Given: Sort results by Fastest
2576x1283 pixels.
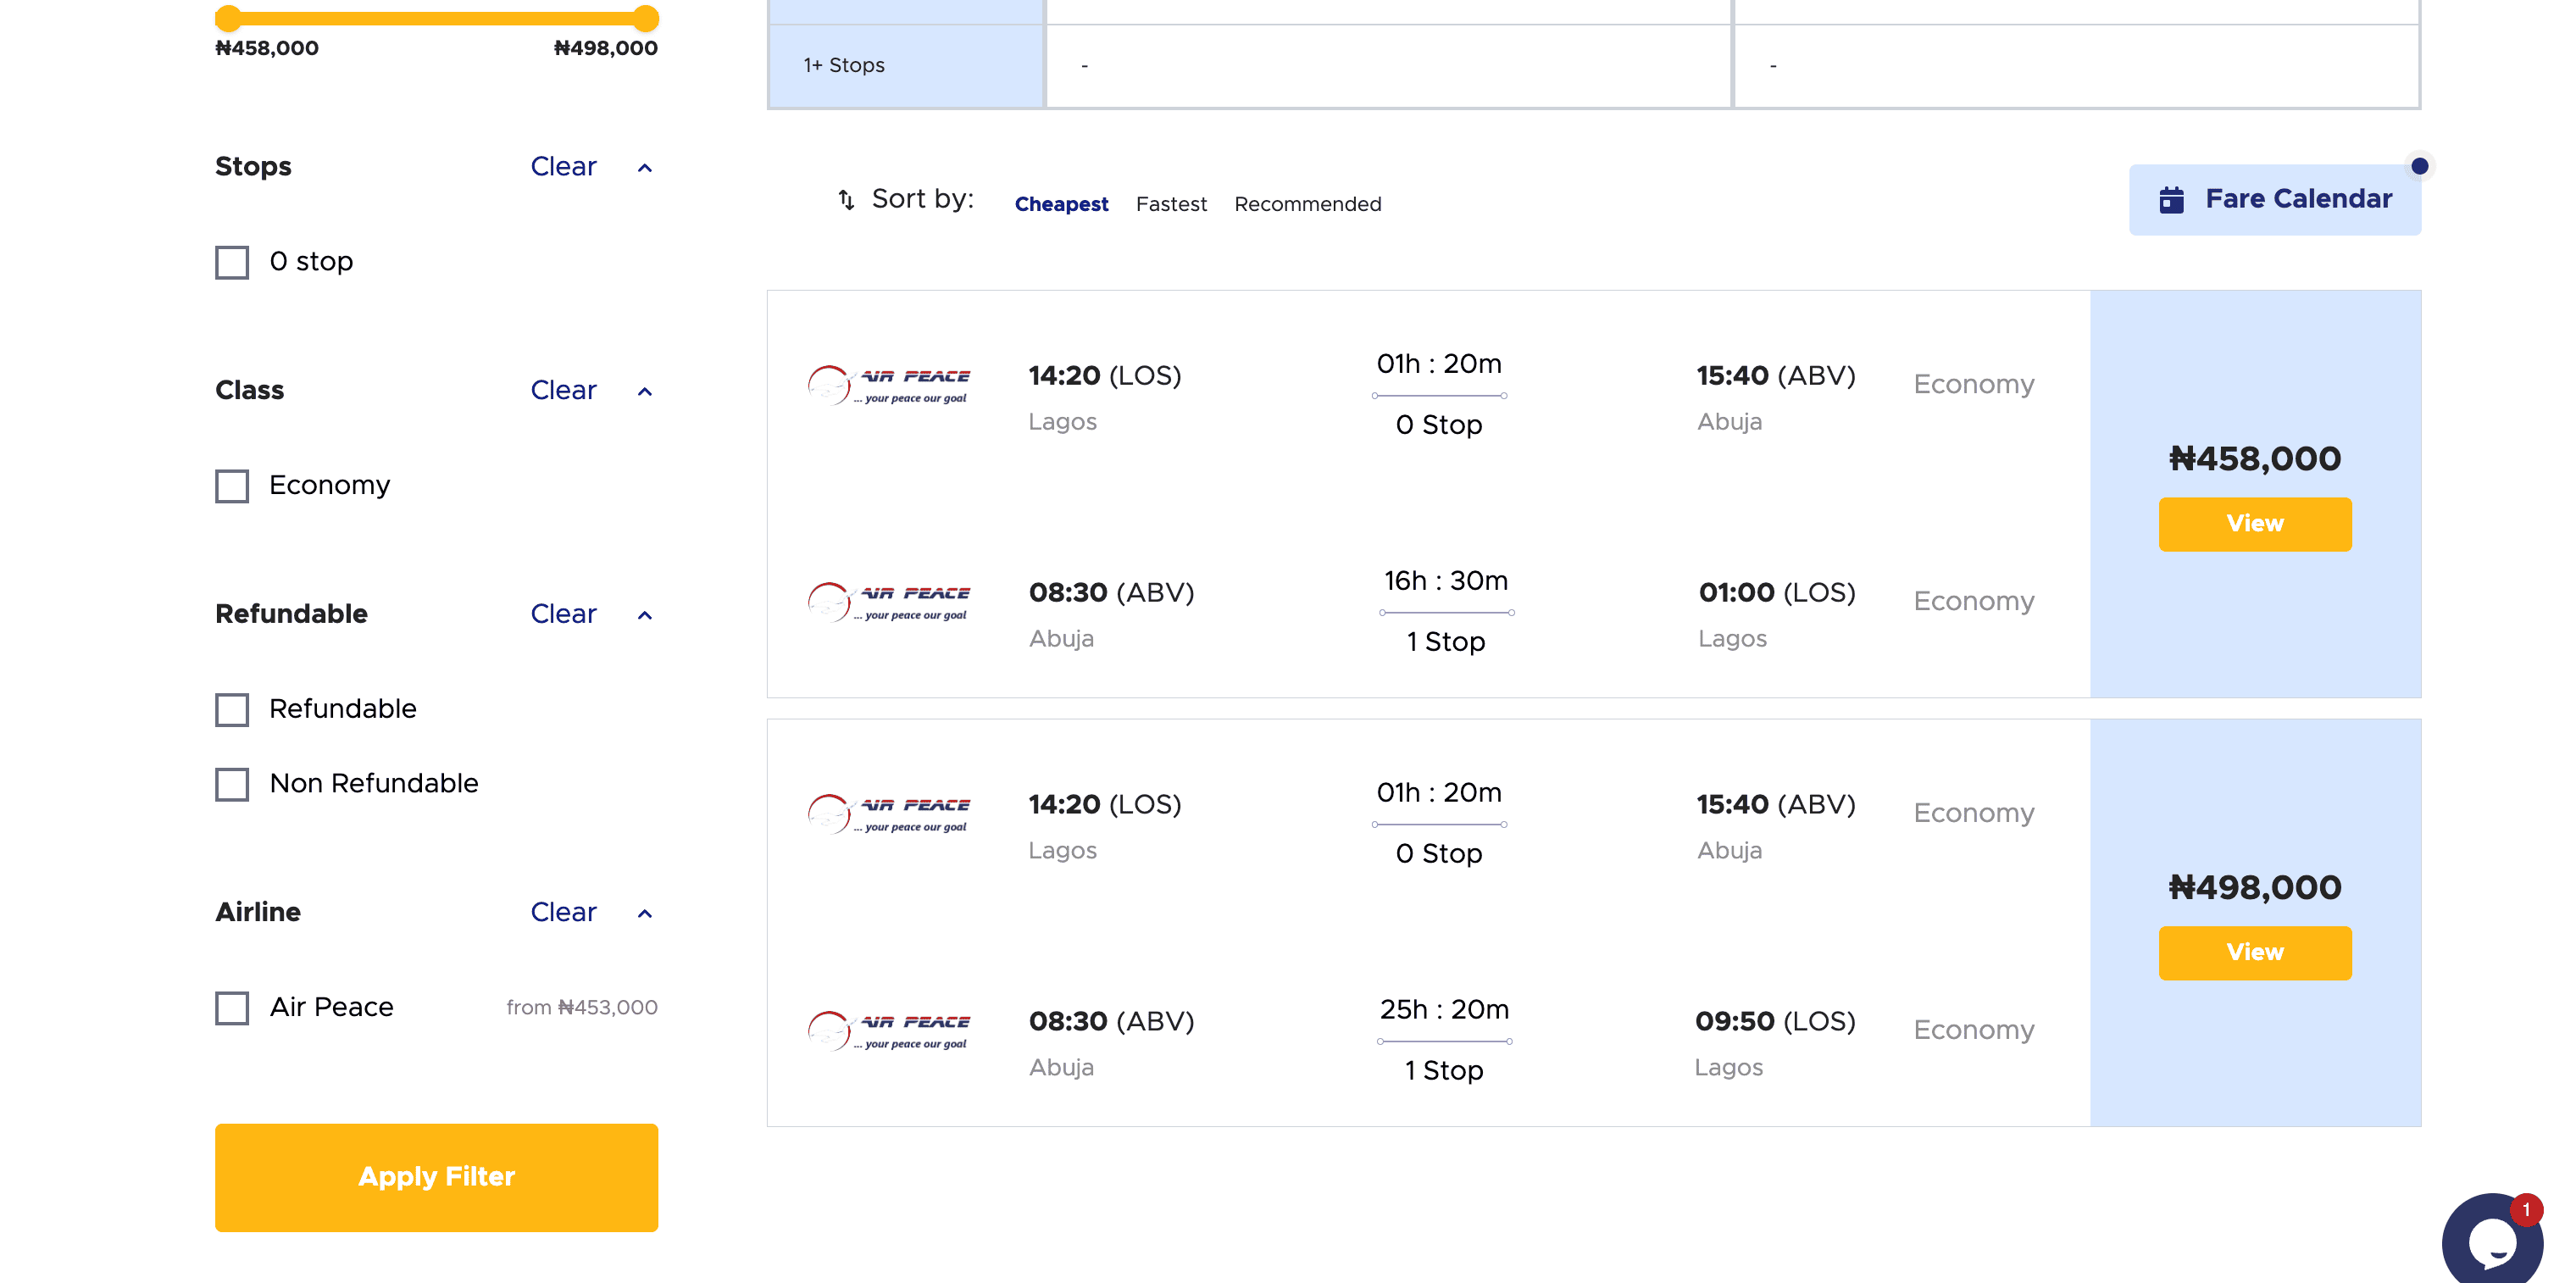Looking at the screenshot, I should [1171, 204].
